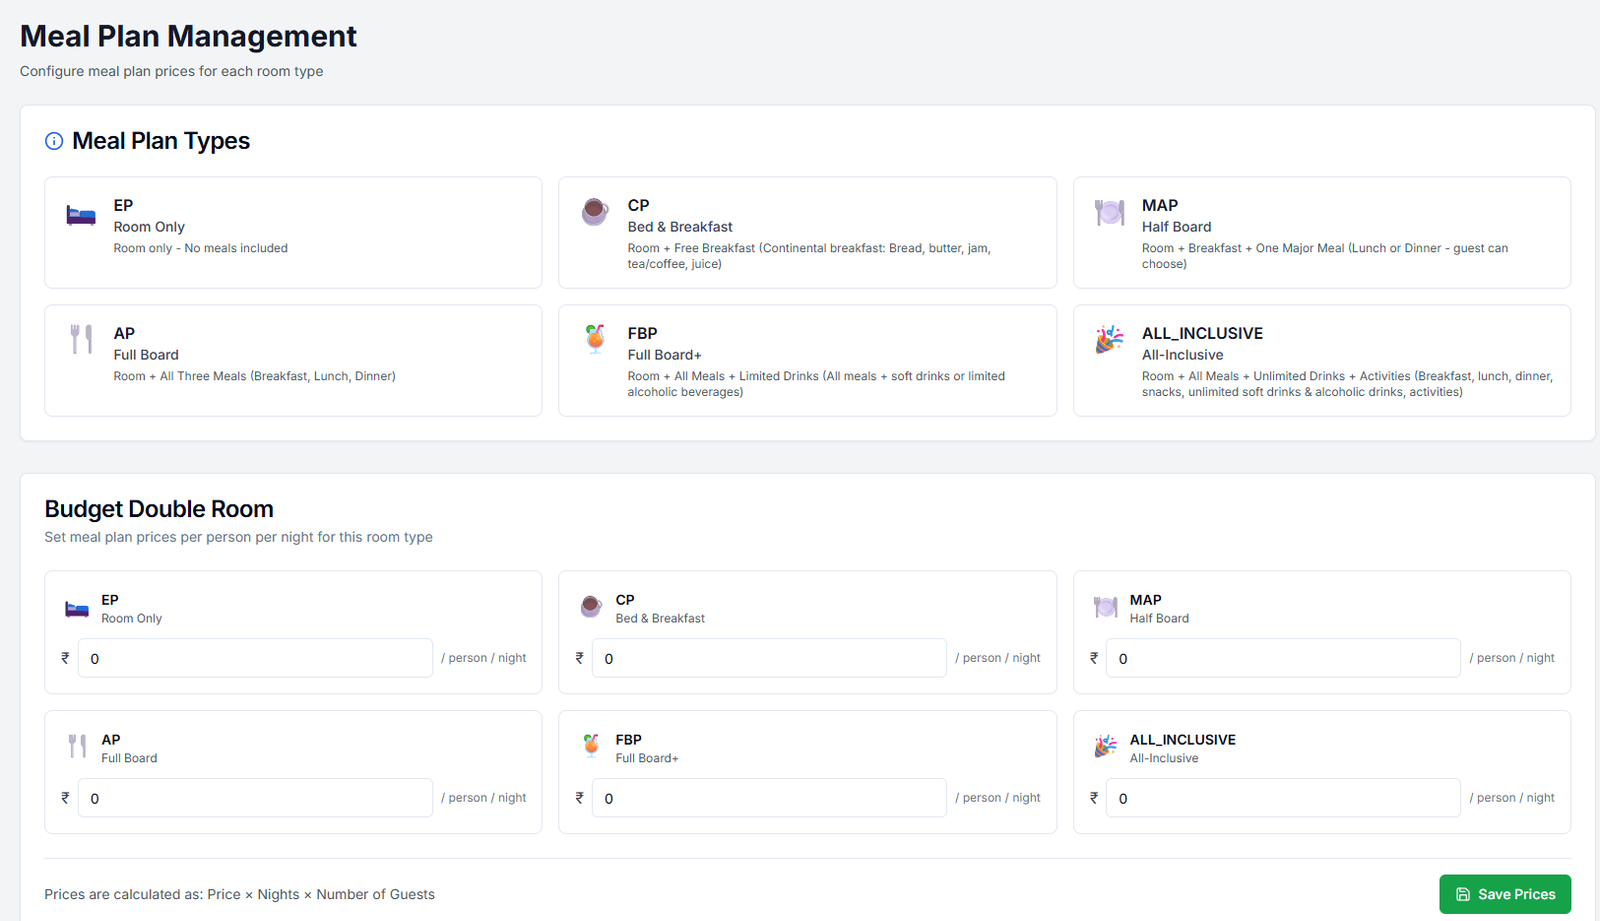Click the bed icon in the EP info card
The height and width of the screenshot is (921, 1600).
[81, 215]
